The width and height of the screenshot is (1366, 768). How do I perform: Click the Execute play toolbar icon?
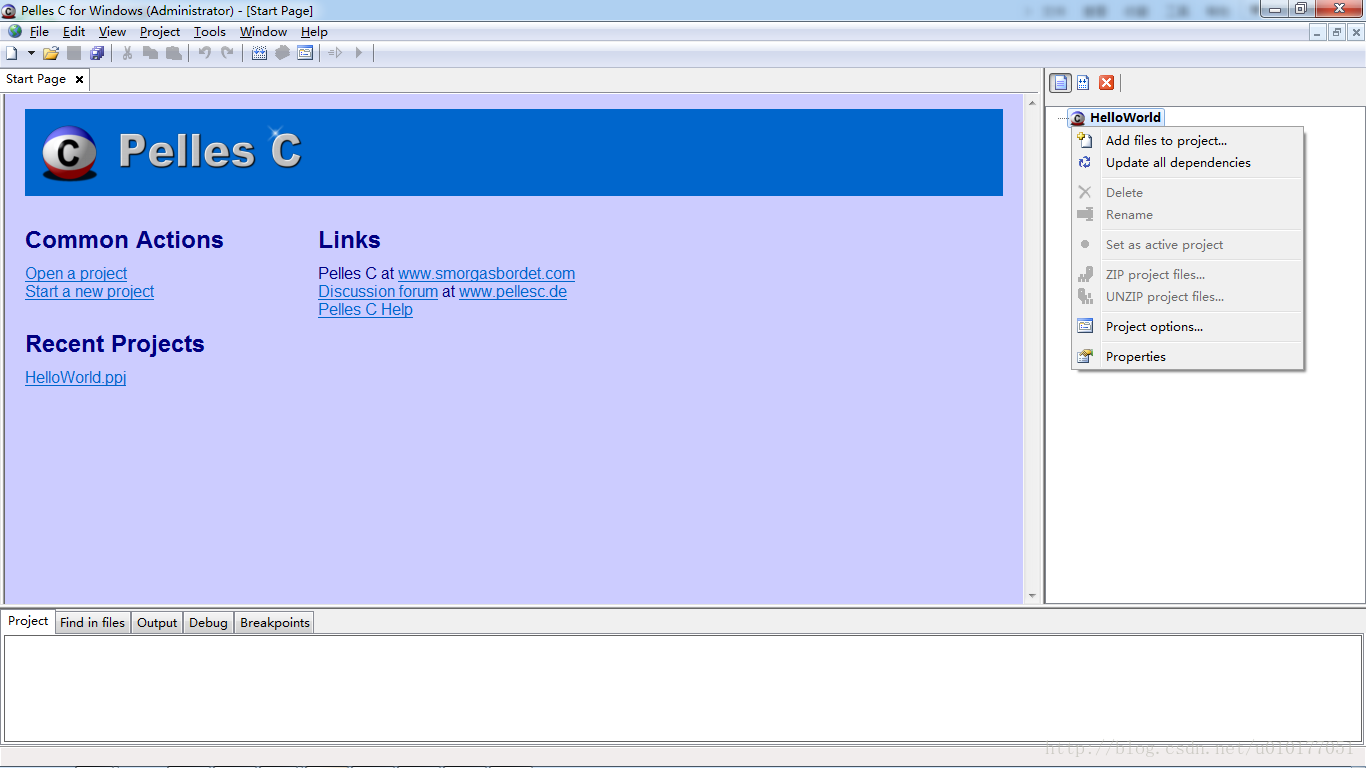point(359,53)
